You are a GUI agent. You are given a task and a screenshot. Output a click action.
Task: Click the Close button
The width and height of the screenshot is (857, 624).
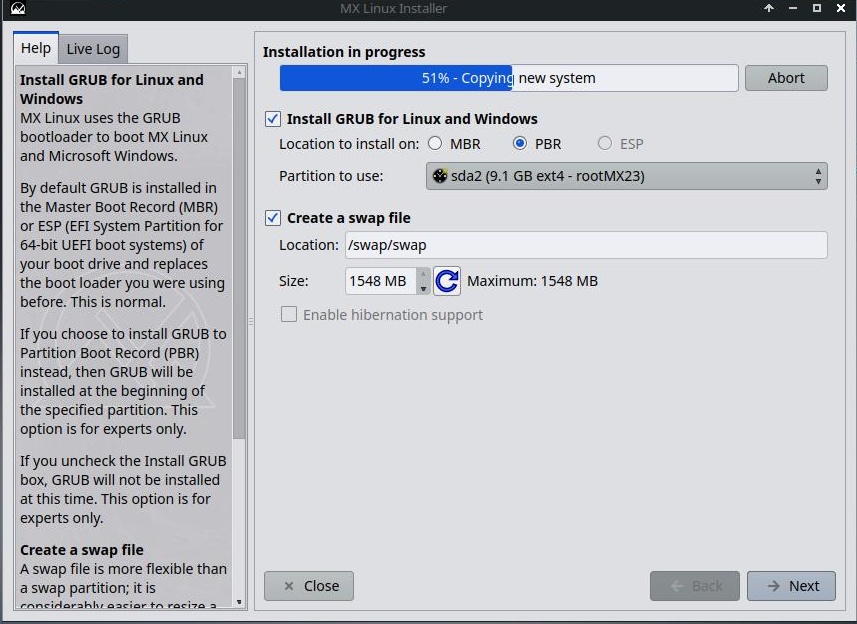click(x=309, y=586)
